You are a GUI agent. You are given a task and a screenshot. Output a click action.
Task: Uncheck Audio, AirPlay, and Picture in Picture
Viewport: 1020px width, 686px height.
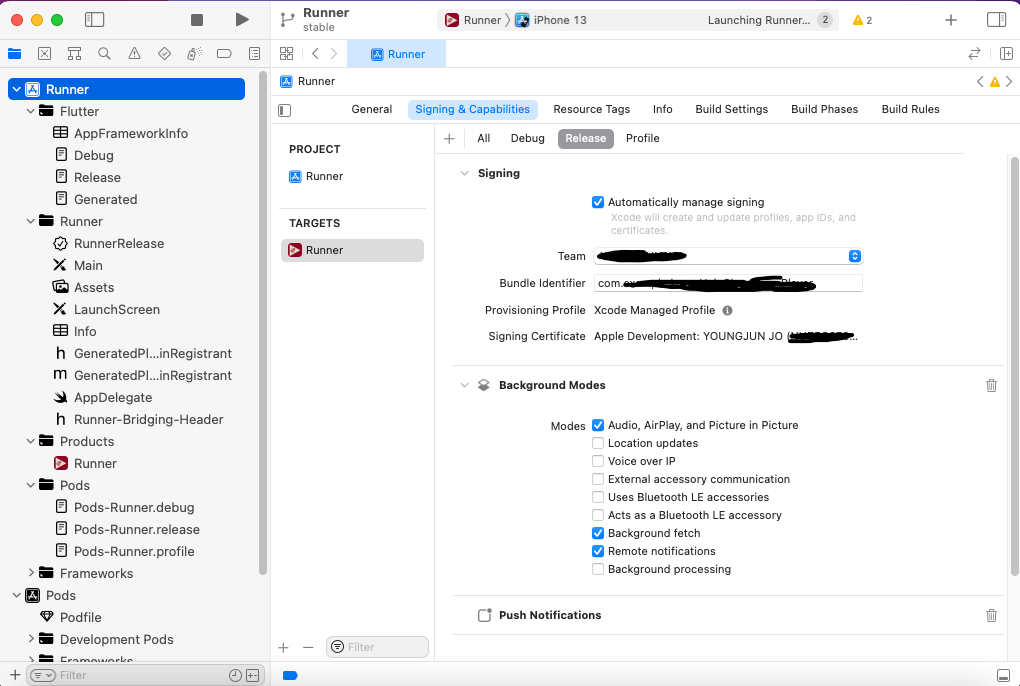pos(598,425)
